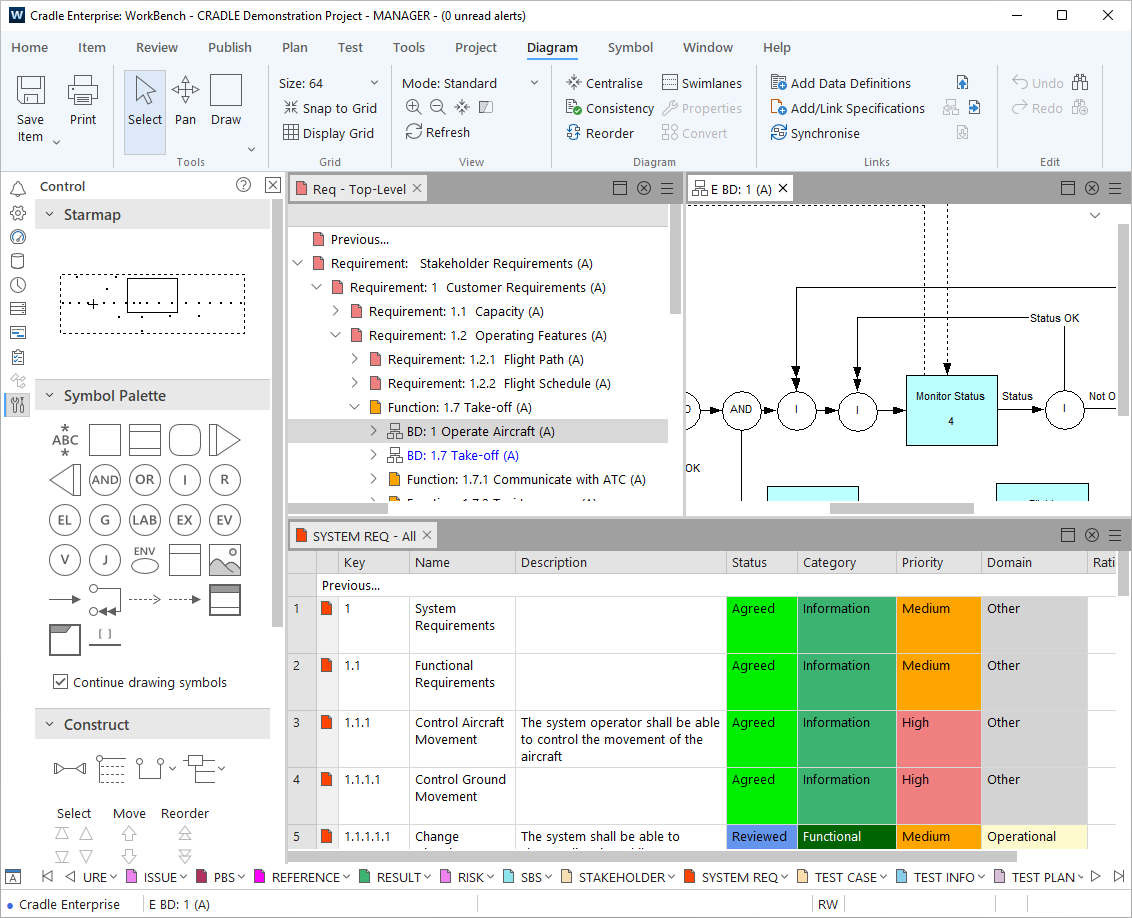Viewport: 1132px width, 918px height.
Task: Collapse the Construct section
Action: (x=50, y=724)
